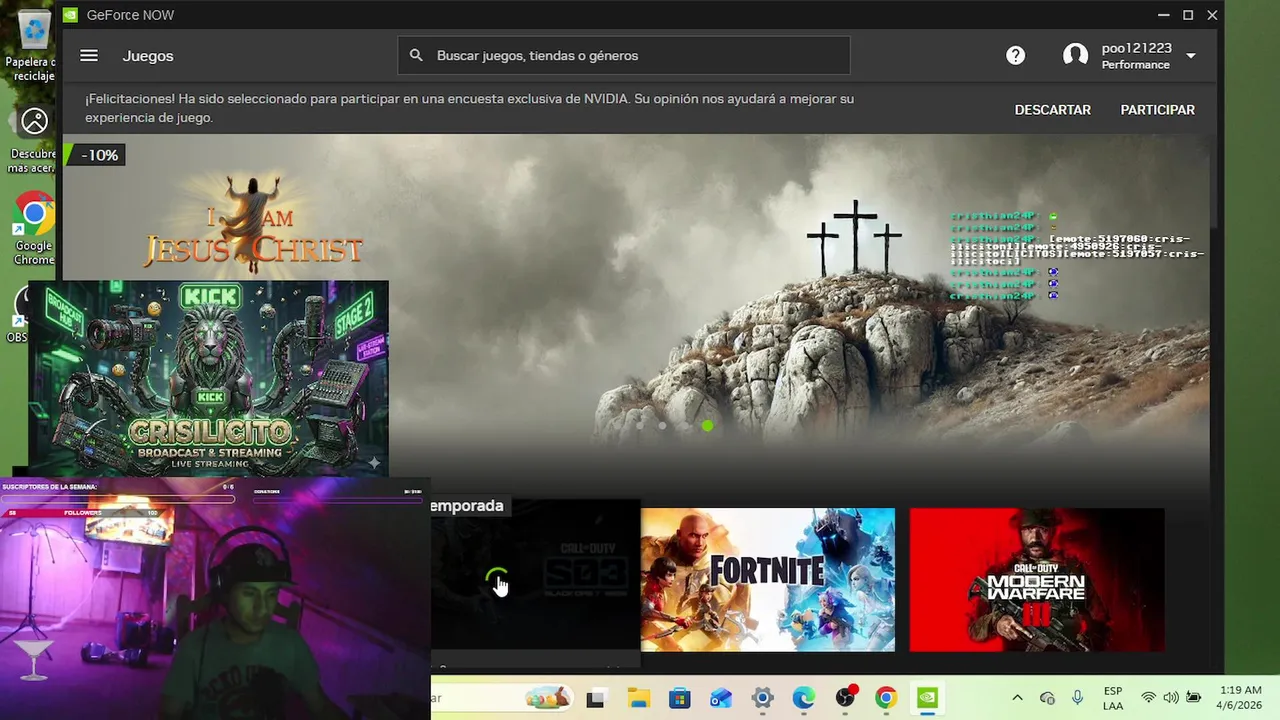Switch to OBS Studio in taskbar
Screen dimensions: 1280x720
click(x=846, y=698)
